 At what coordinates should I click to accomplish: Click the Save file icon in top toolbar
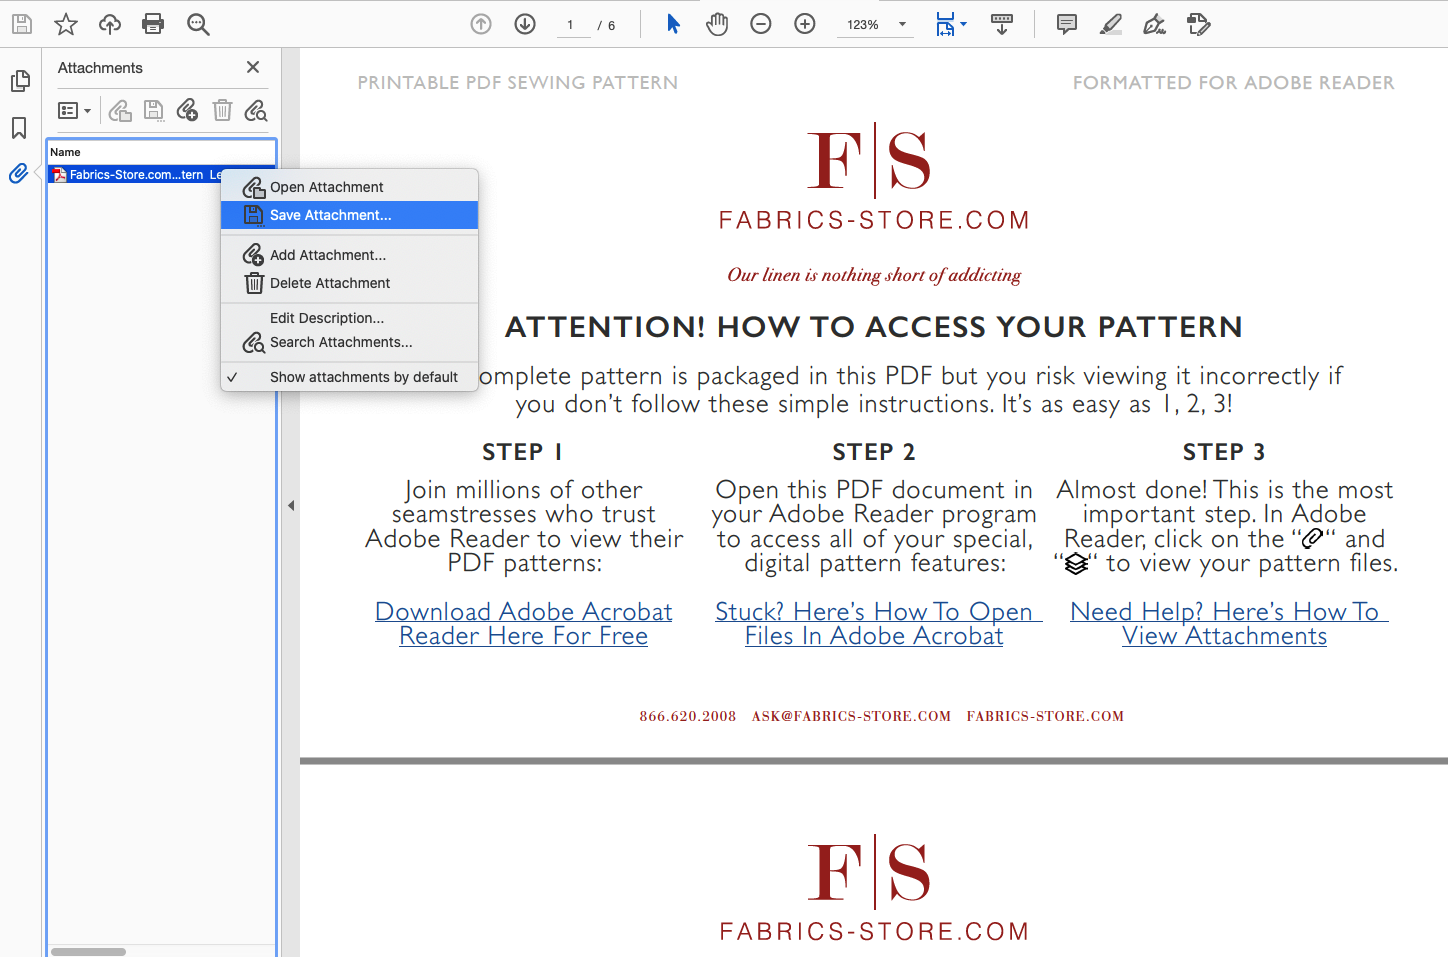pos(22,24)
